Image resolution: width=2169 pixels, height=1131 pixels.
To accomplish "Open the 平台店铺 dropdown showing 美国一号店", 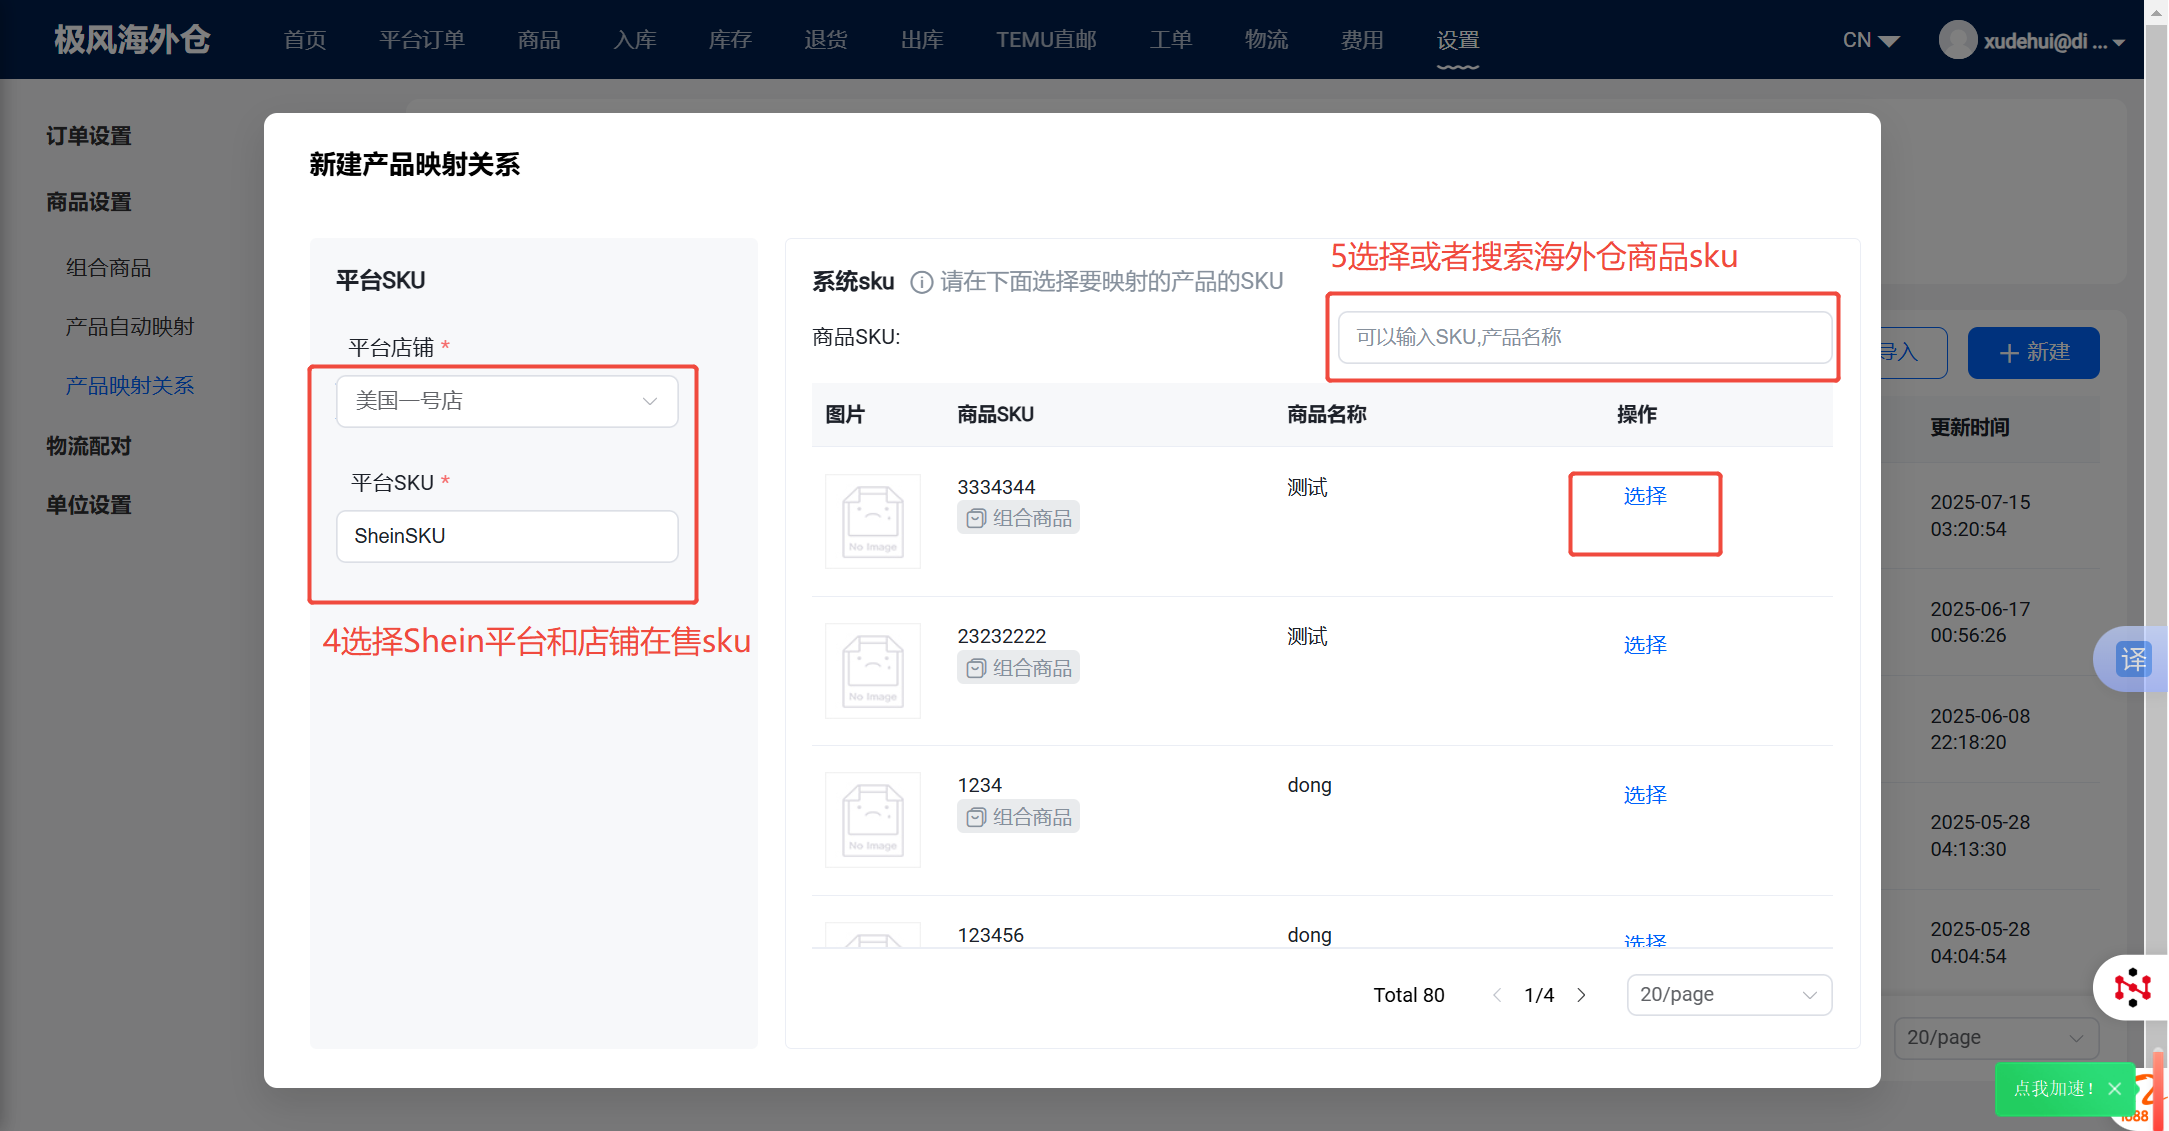I will point(507,401).
